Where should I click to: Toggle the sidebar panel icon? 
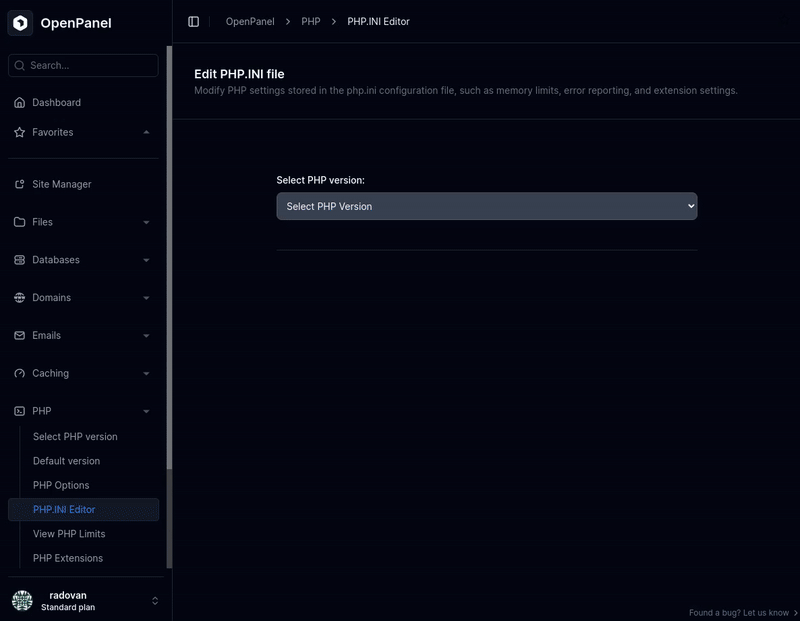pyautogui.click(x=193, y=21)
